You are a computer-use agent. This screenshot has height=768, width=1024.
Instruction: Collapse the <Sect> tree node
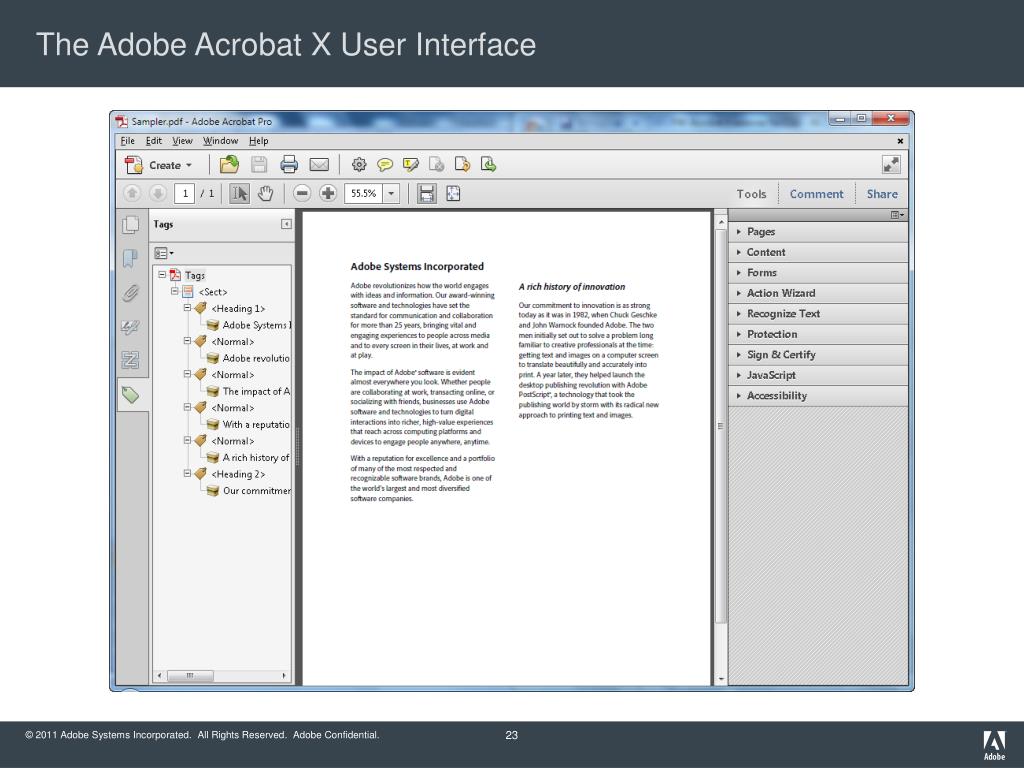[x=175, y=291]
